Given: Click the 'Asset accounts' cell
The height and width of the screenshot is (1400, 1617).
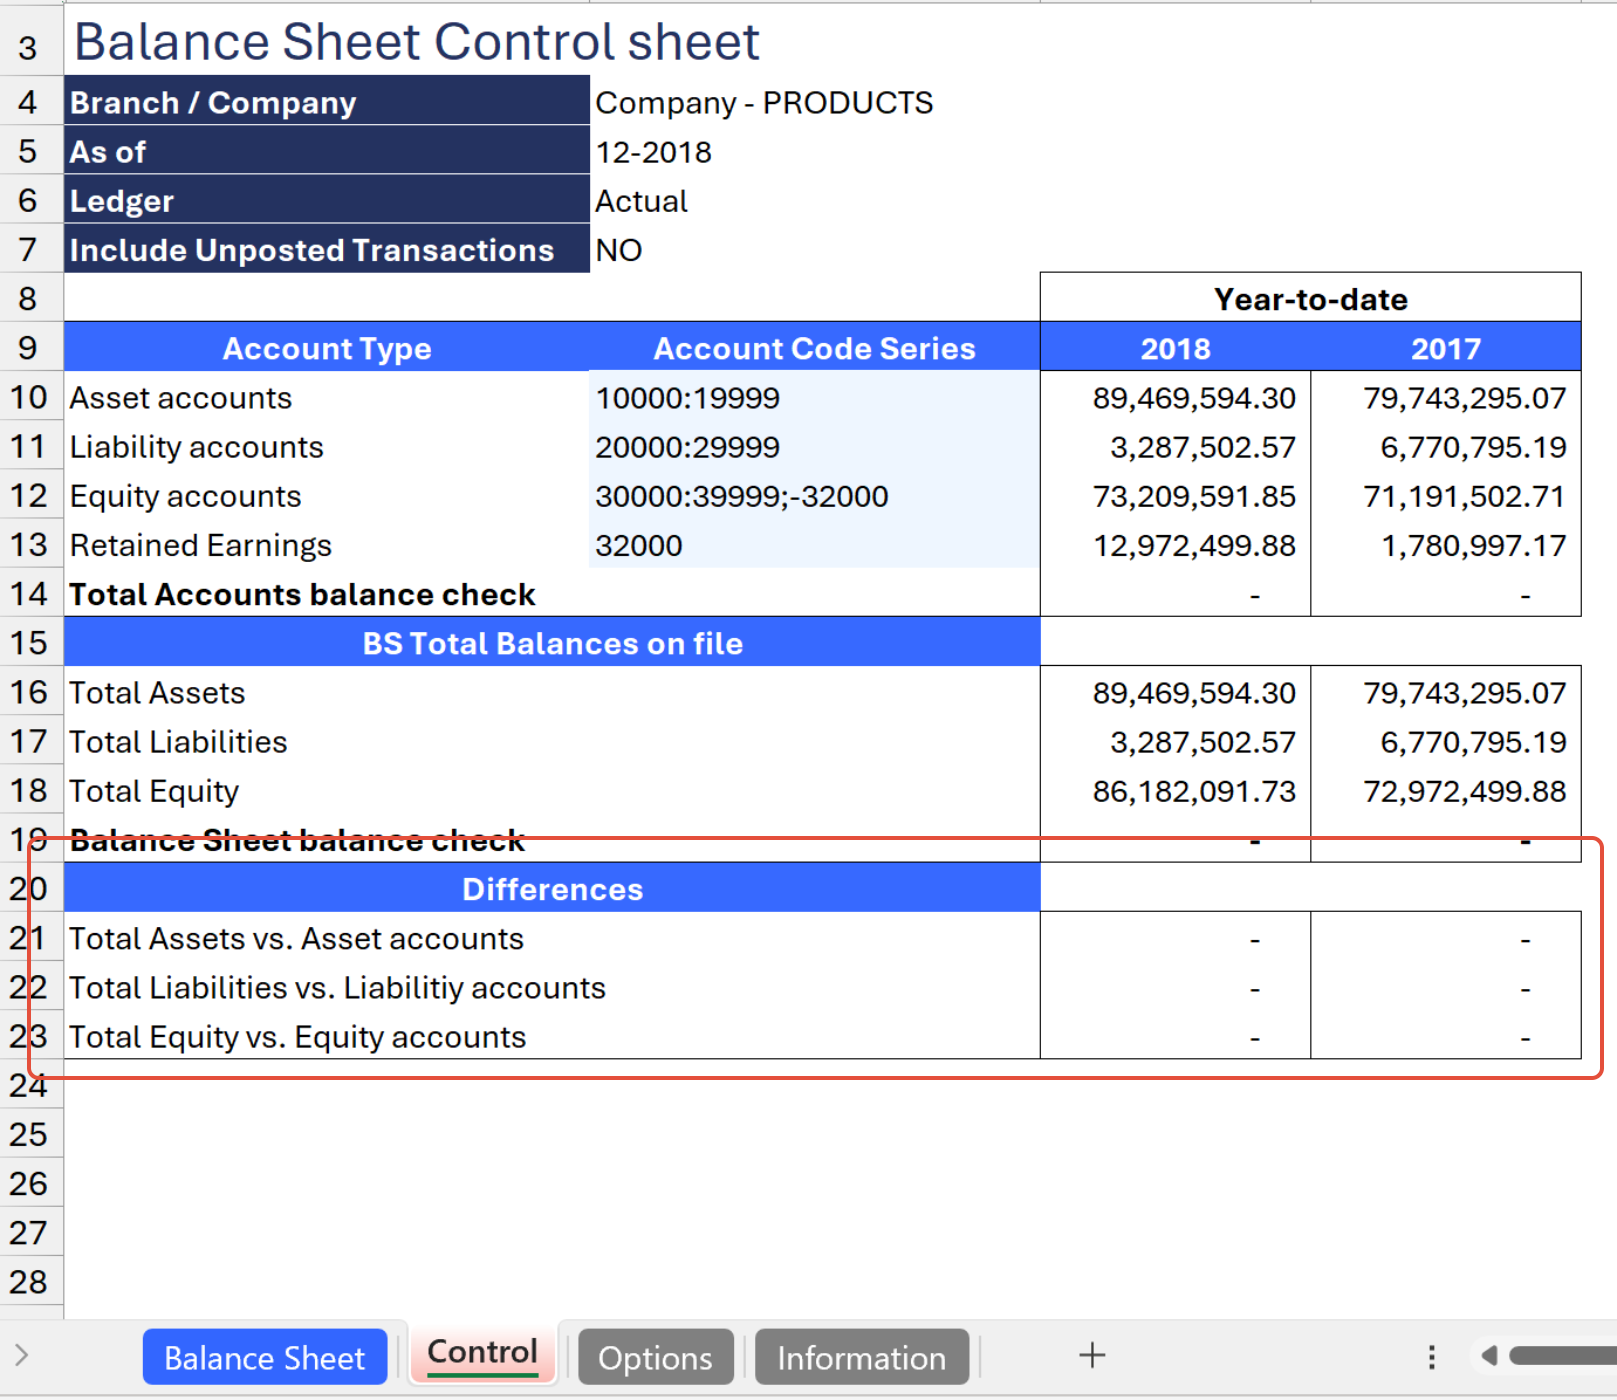Looking at the screenshot, I should [327, 397].
